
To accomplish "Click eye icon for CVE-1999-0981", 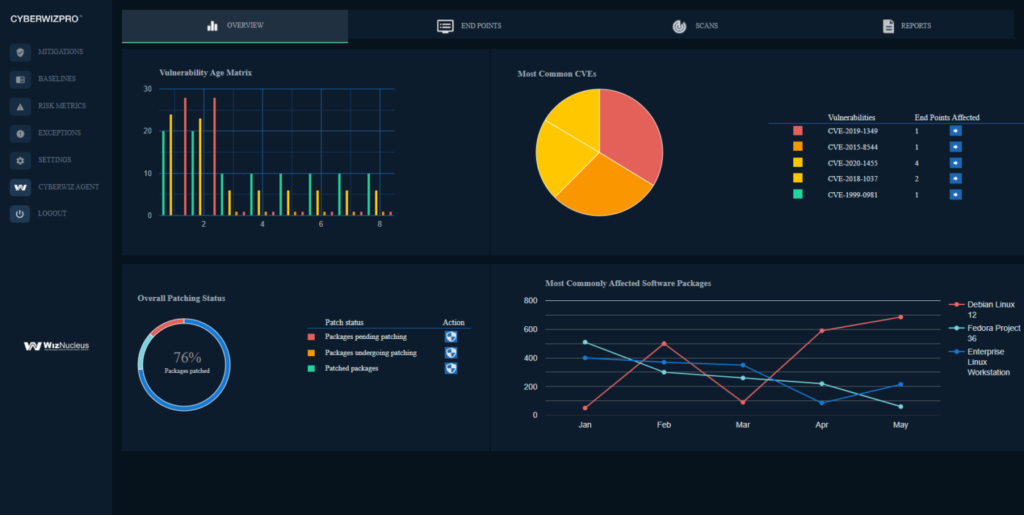I will coord(955,194).
